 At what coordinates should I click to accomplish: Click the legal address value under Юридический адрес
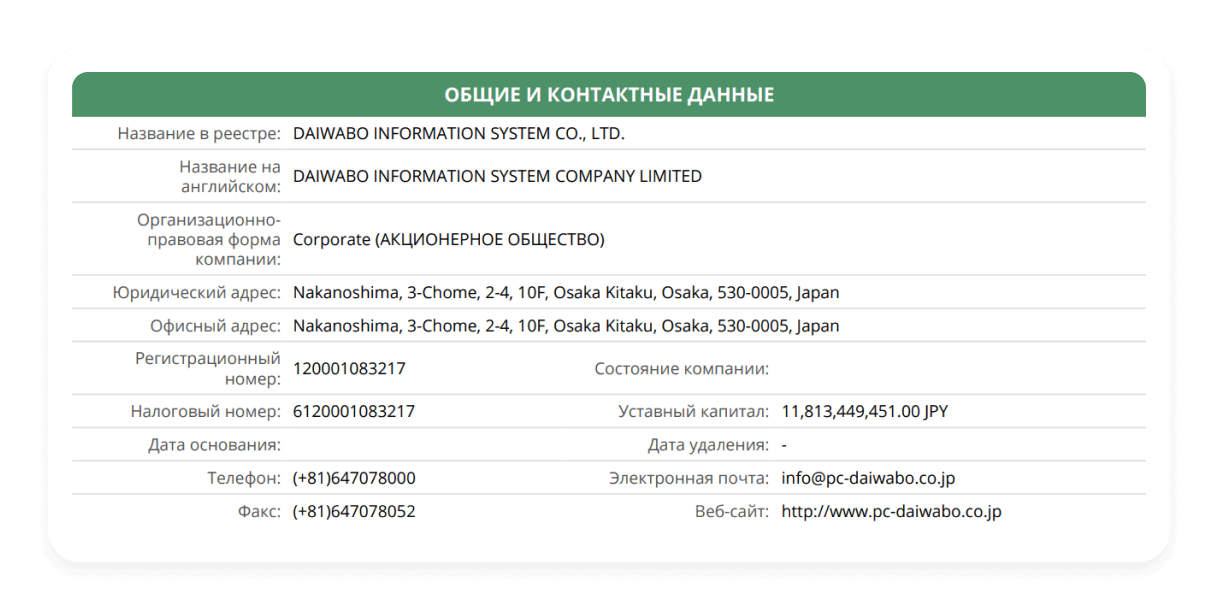click(x=566, y=294)
